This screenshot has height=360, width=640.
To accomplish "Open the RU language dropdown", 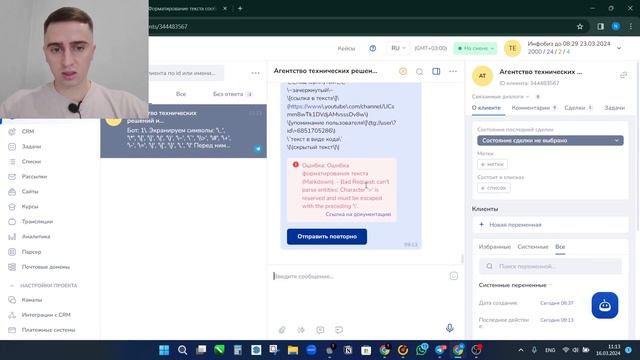I will tap(398, 48).
